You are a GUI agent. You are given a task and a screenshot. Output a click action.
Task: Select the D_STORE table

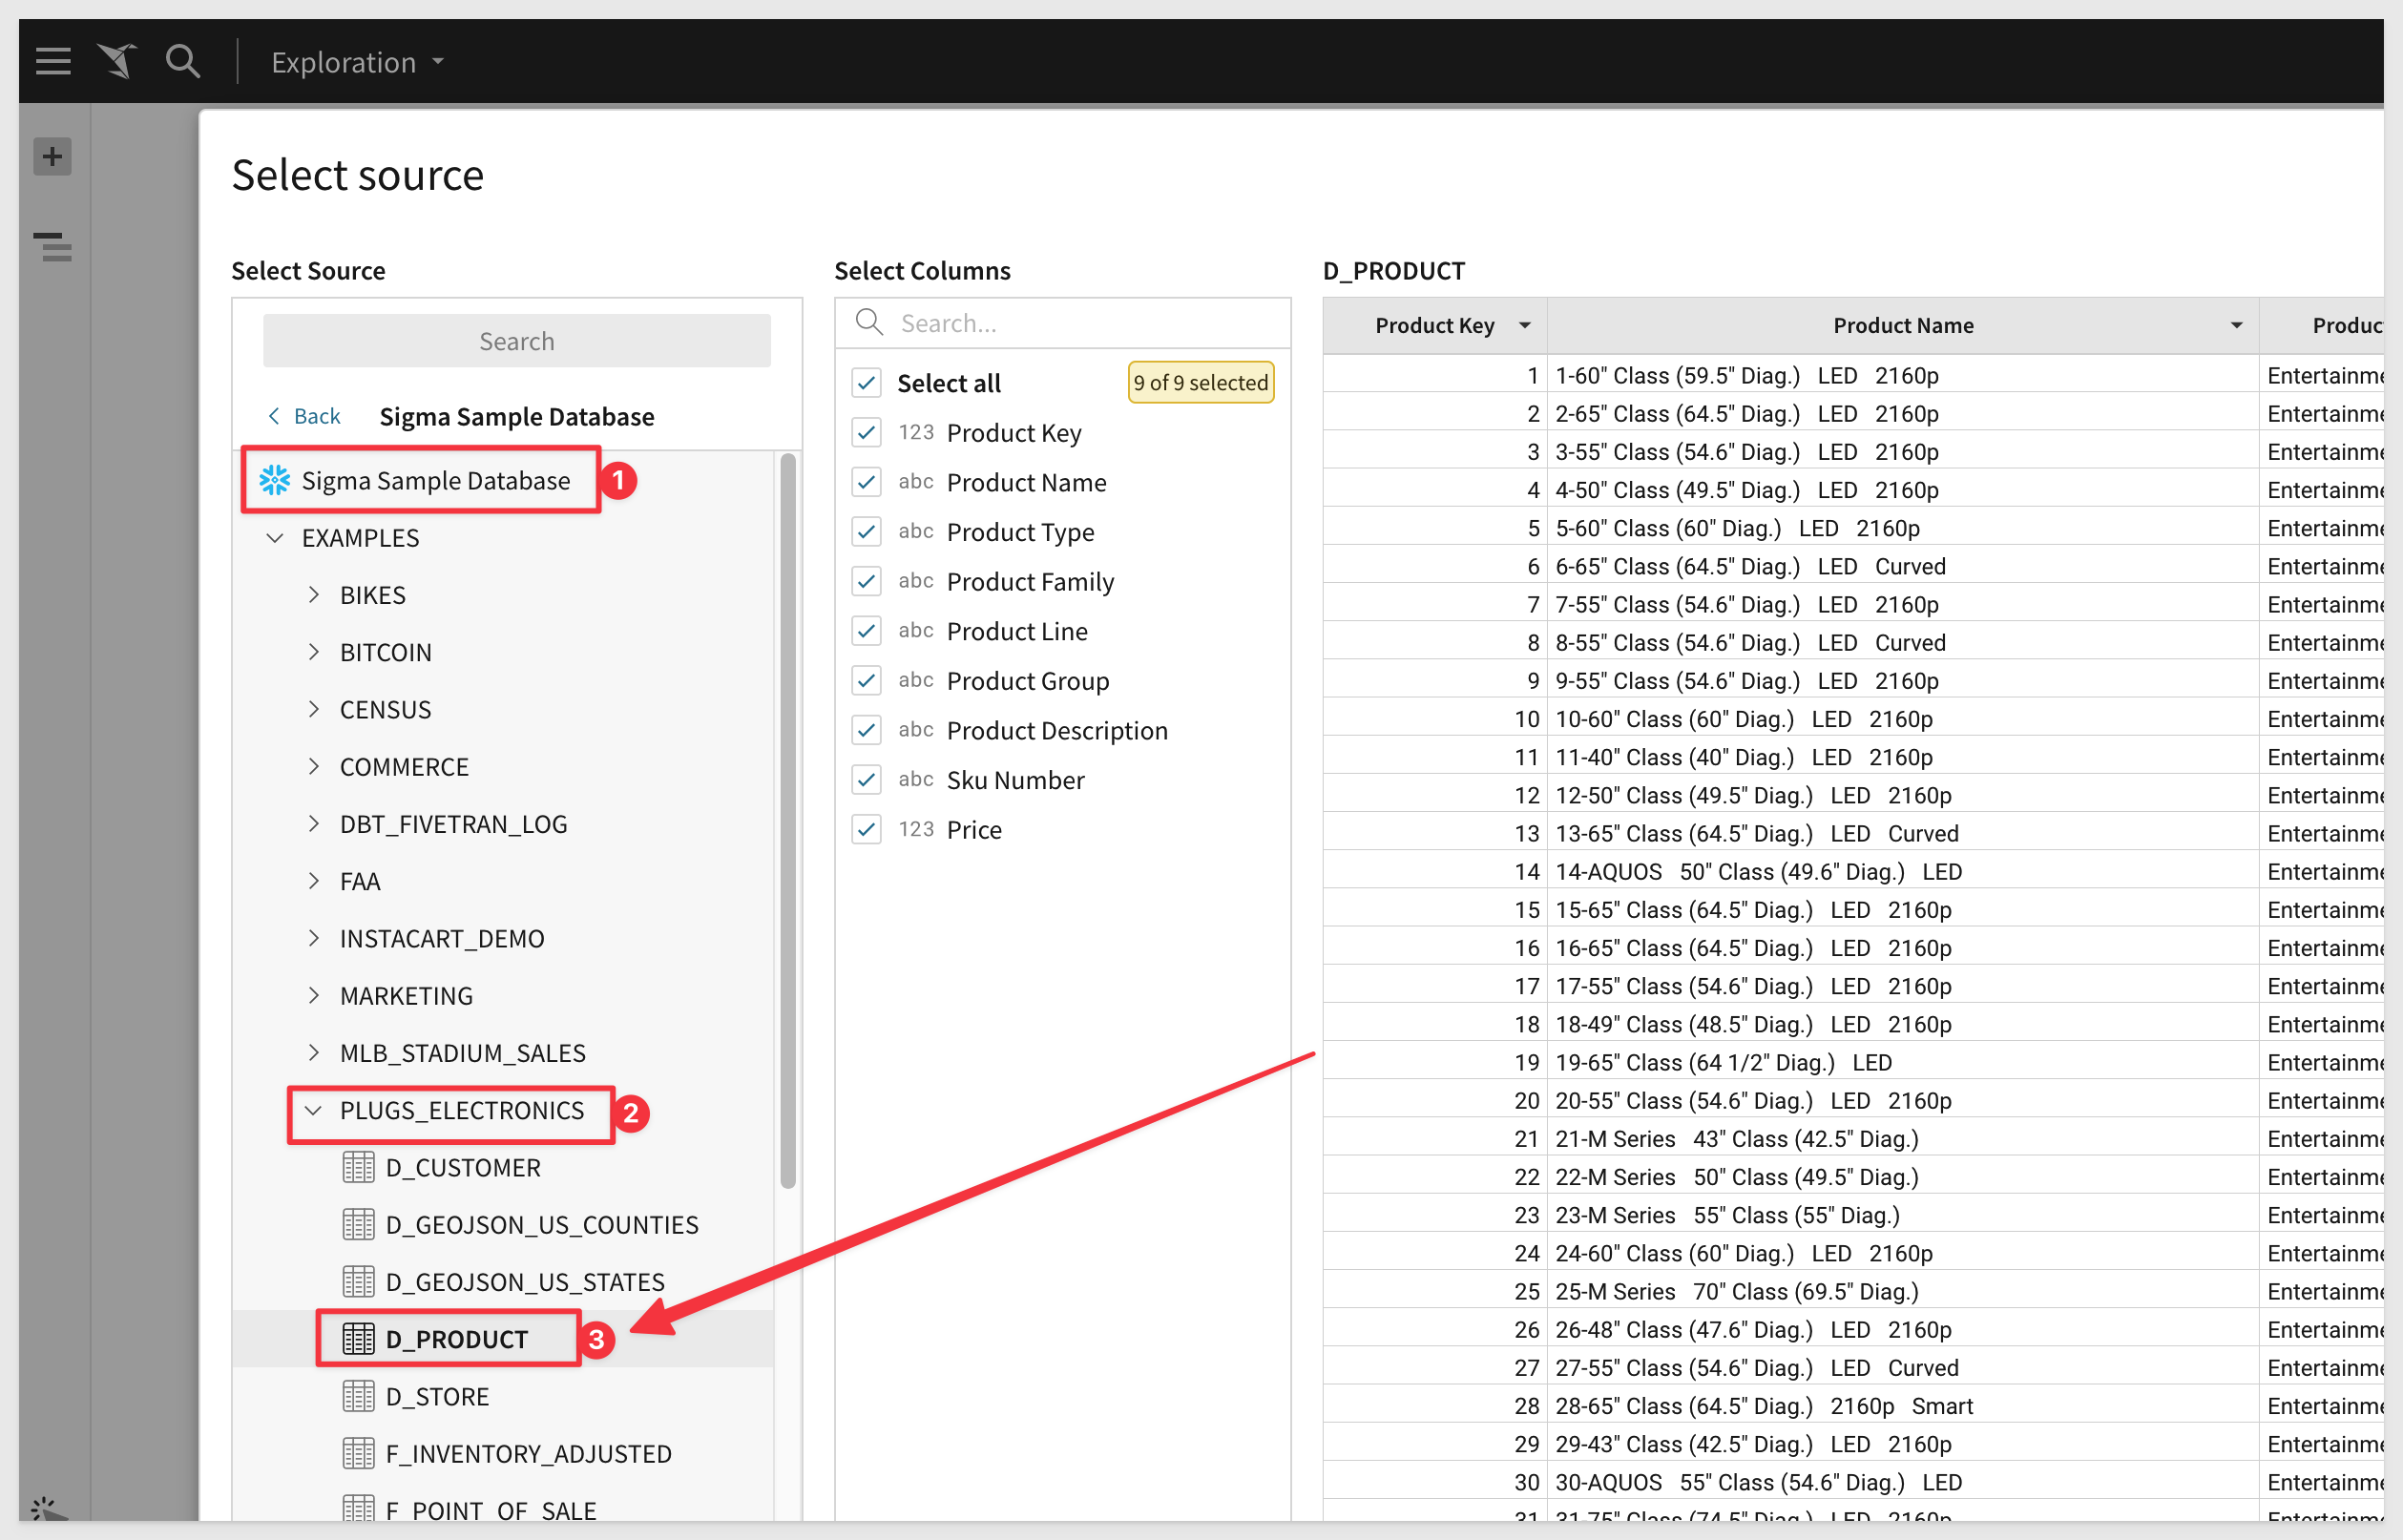(438, 1396)
